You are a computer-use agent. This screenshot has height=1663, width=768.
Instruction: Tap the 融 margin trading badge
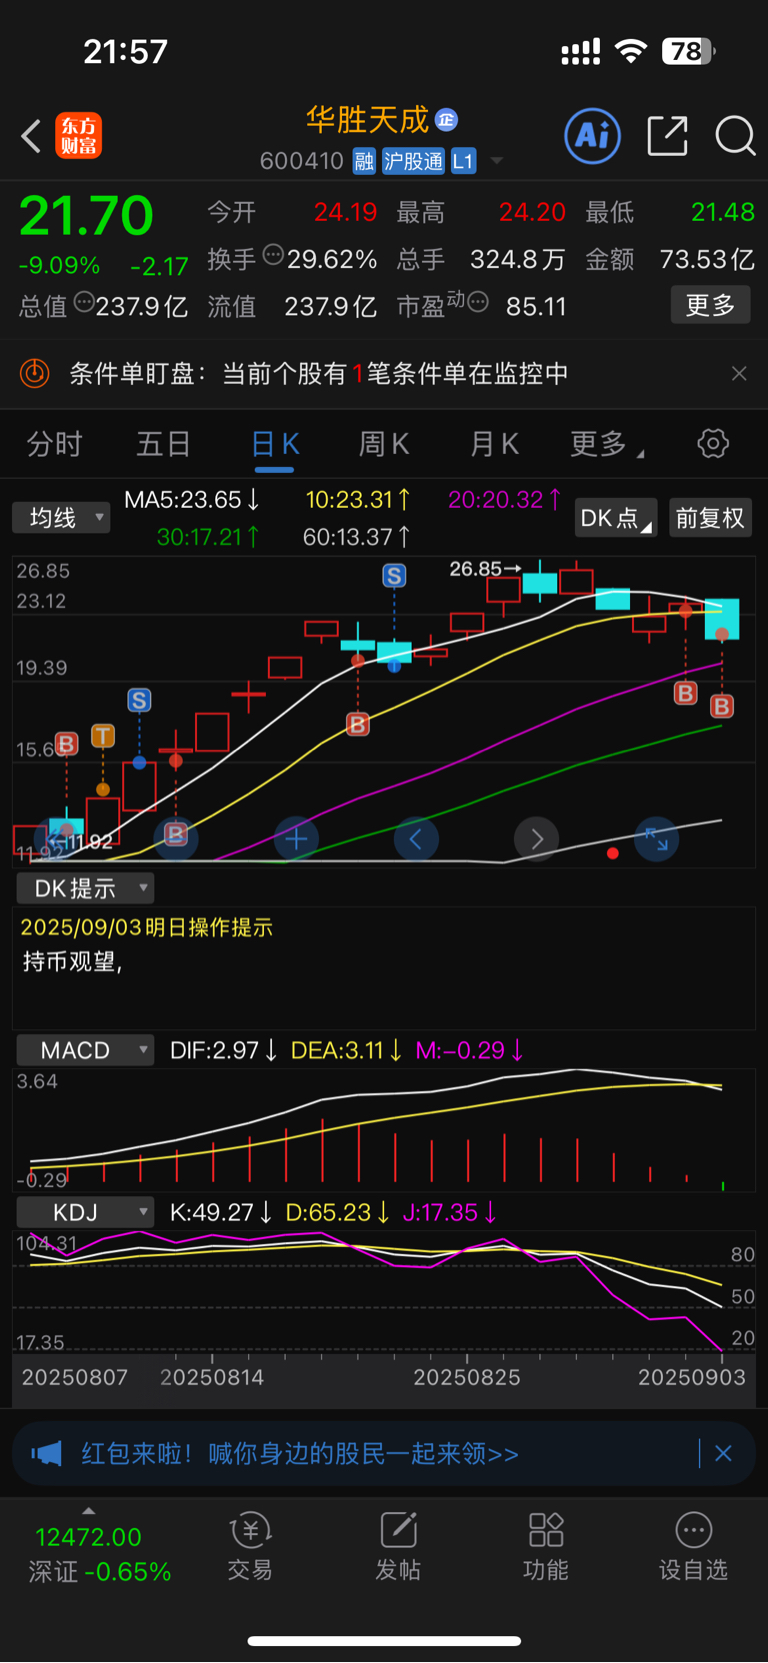(x=364, y=161)
